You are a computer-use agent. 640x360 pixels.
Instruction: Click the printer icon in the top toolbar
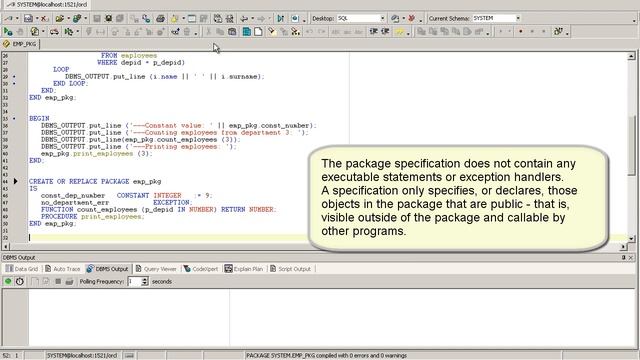(x=160, y=18)
